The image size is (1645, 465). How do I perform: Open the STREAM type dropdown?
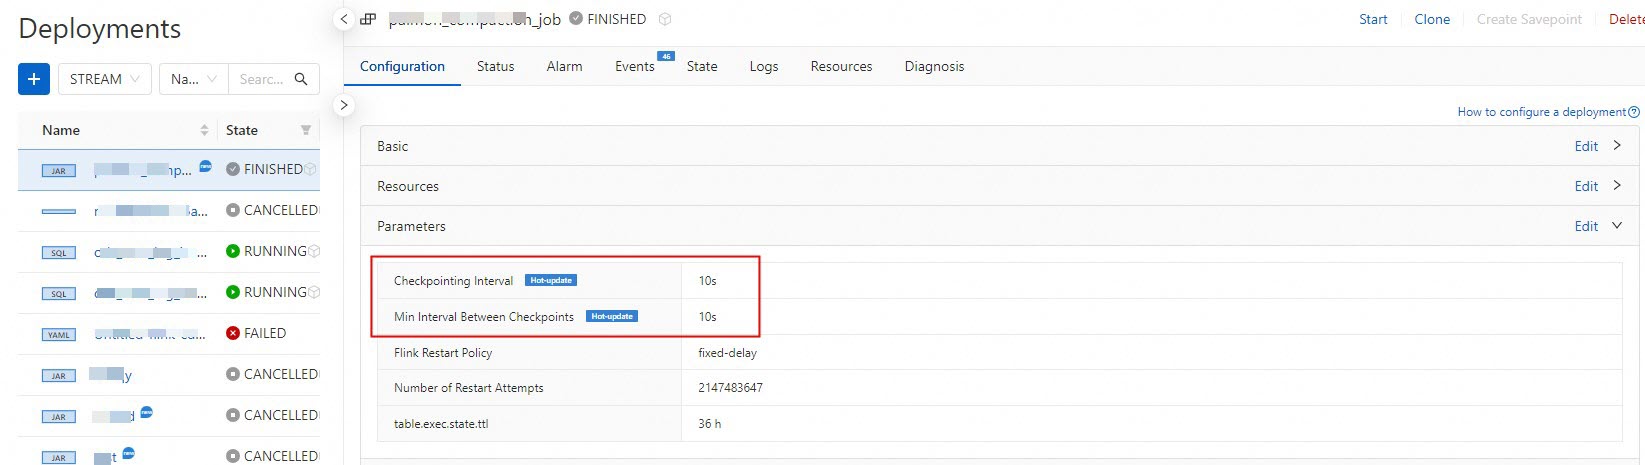pos(105,79)
